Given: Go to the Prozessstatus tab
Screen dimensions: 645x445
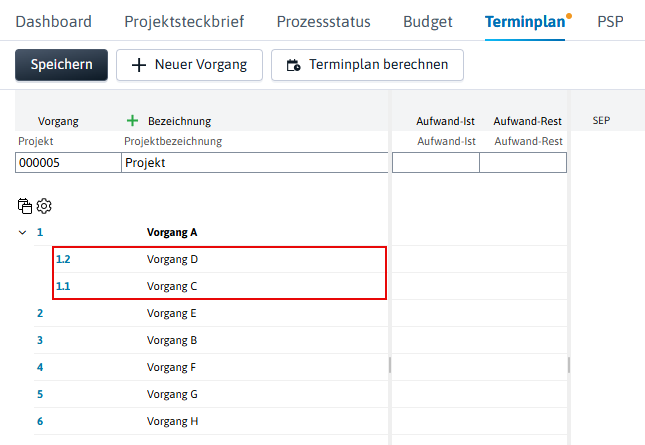Looking at the screenshot, I should coord(323,22).
